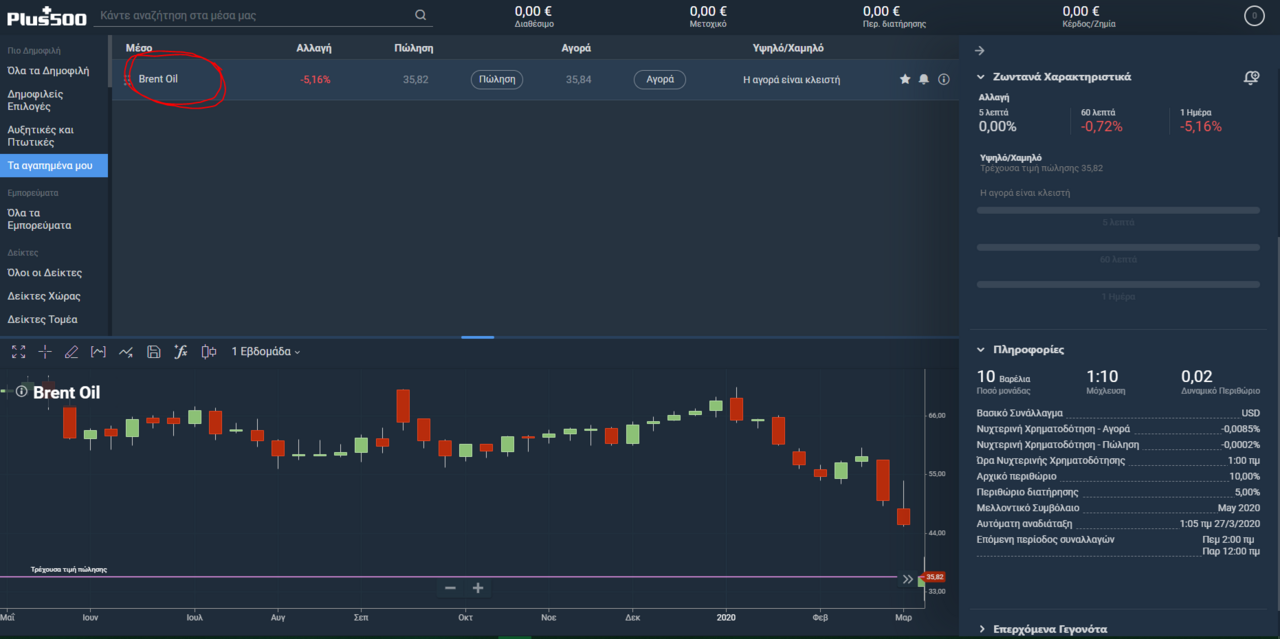Screen dimensions: 1280x639
Task: Click the 35,82 current price tag
Action: 934,577
